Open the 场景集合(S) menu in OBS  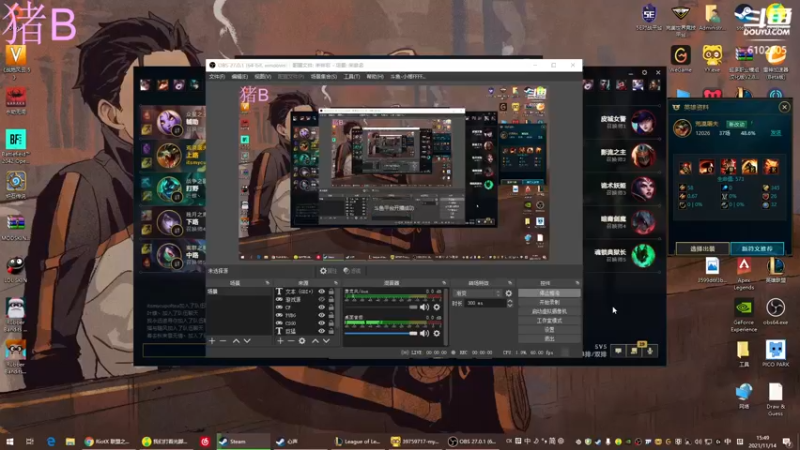(323, 77)
